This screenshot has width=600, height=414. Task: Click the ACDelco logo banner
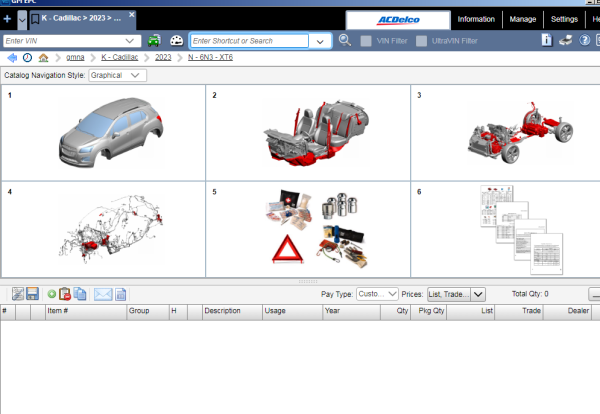(398, 20)
